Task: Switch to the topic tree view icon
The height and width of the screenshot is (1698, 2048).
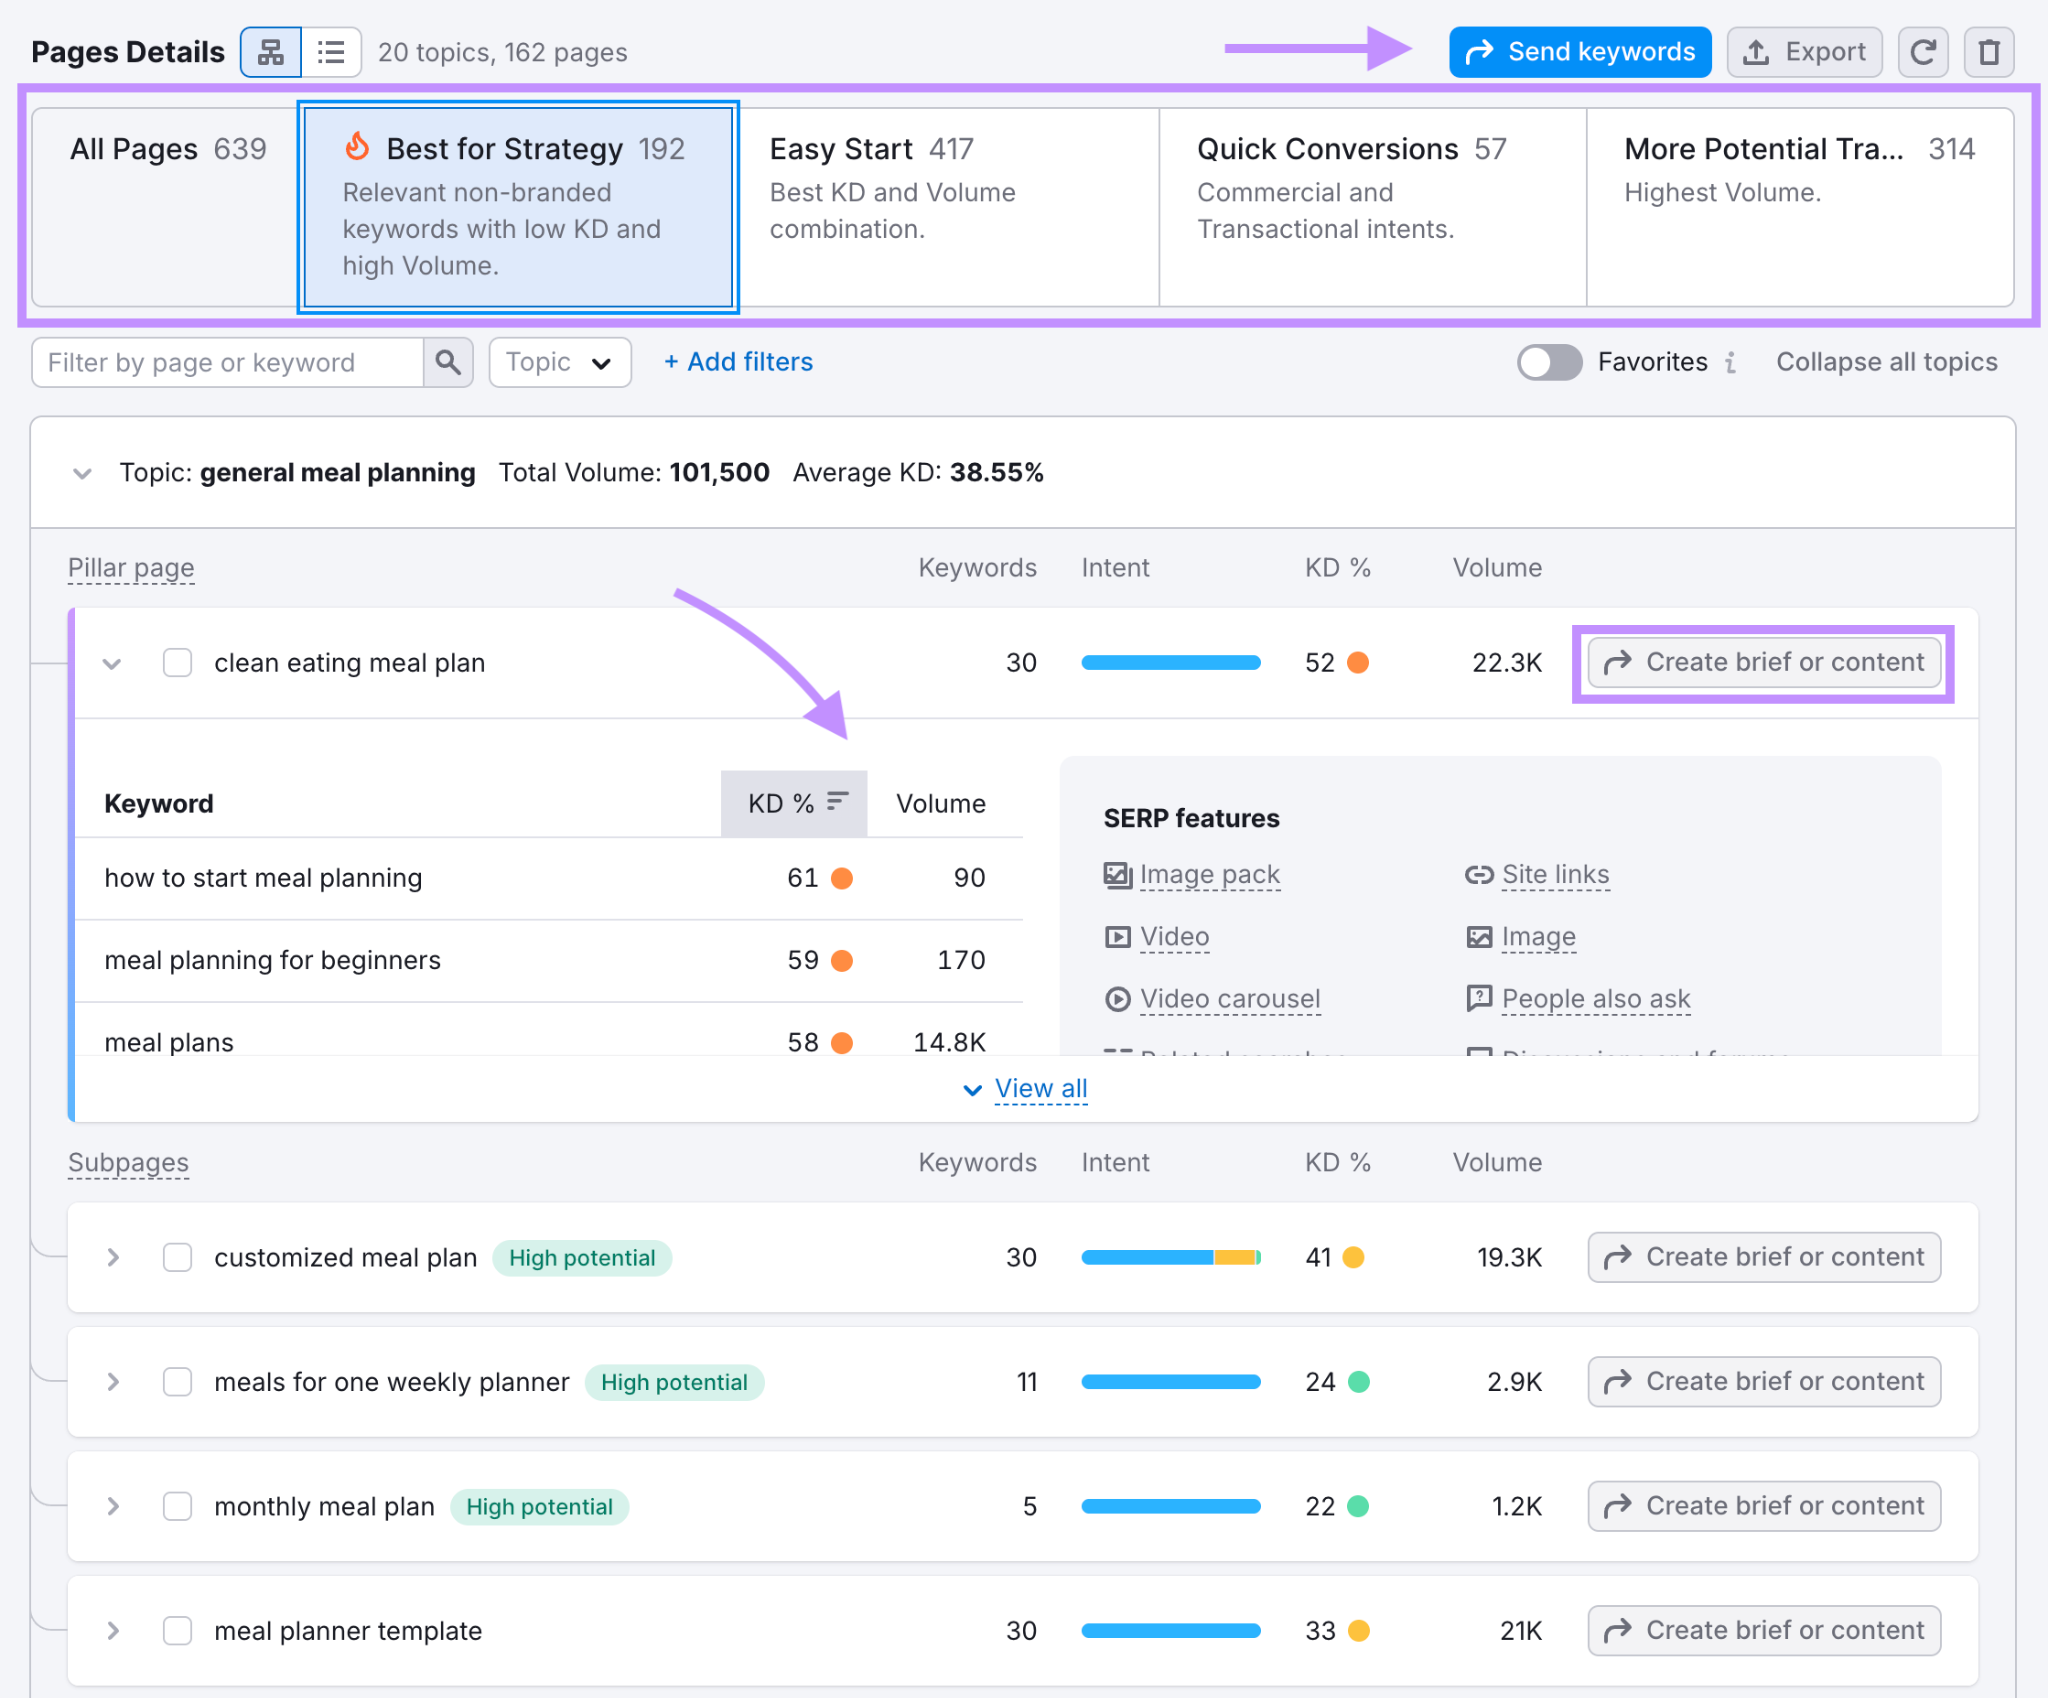Action: click(x=271, y=52)
